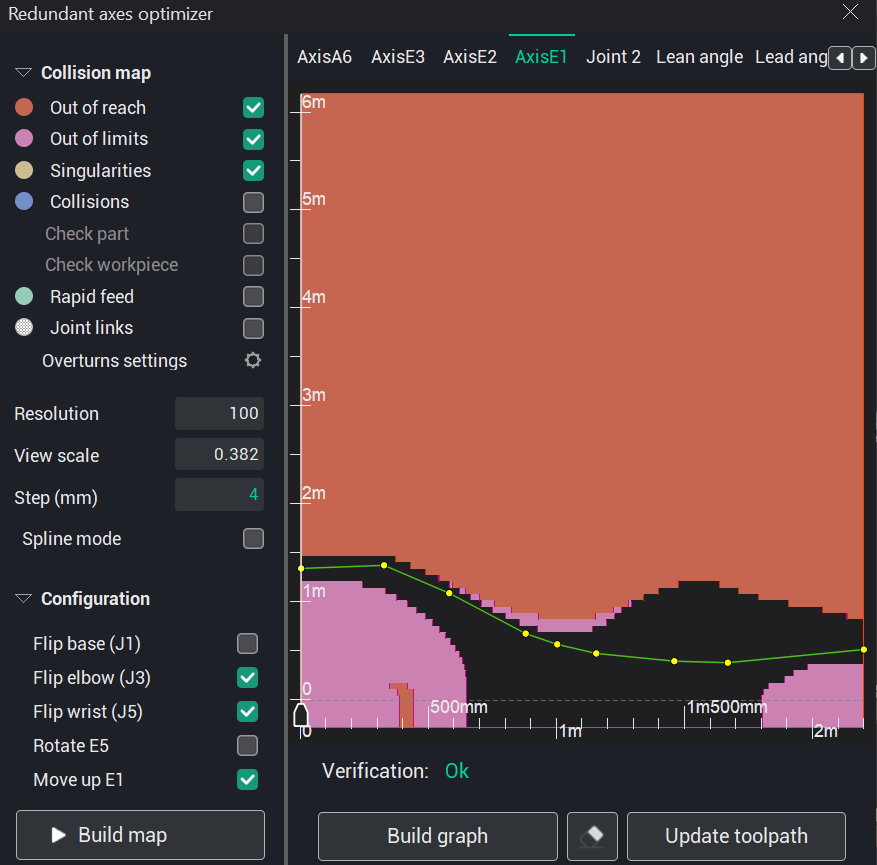Close the Redundant axes optimizer window
The image size is (877, 865).
[x=850, y=12]
